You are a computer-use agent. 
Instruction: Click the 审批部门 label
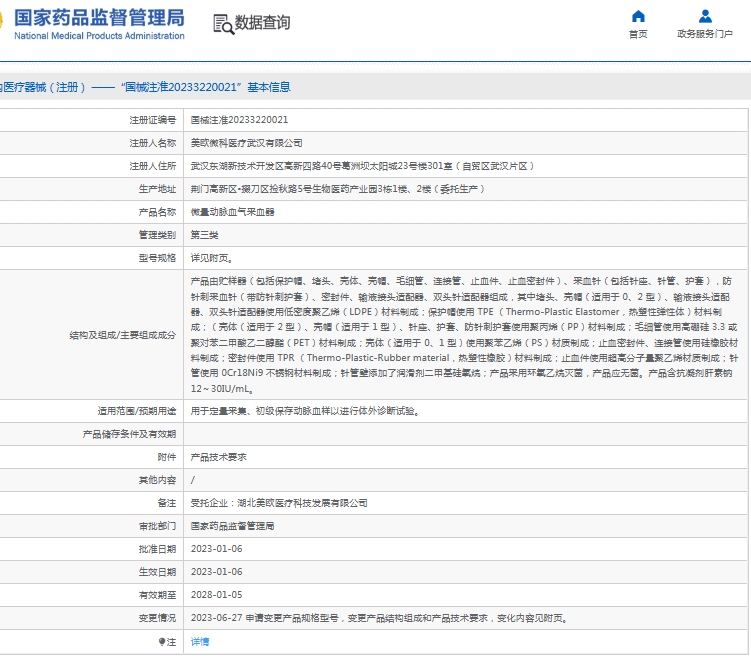[x=158, y=526]
